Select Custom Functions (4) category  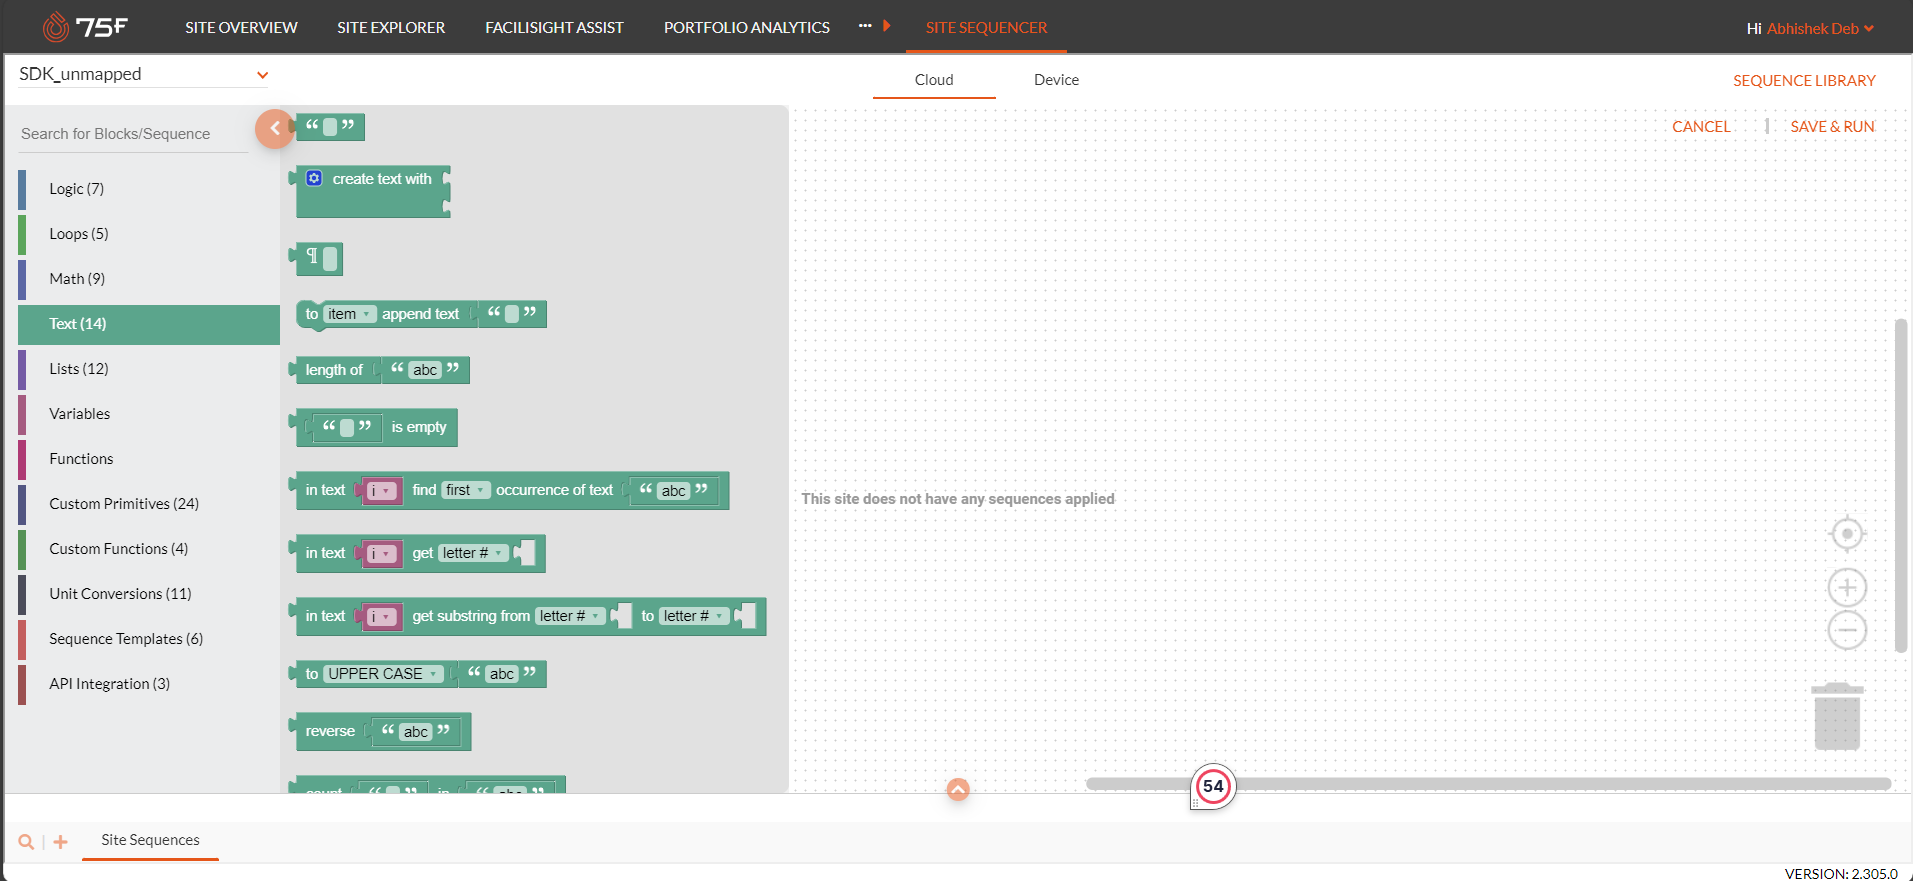pyautogui.click(x=149, y=549)
